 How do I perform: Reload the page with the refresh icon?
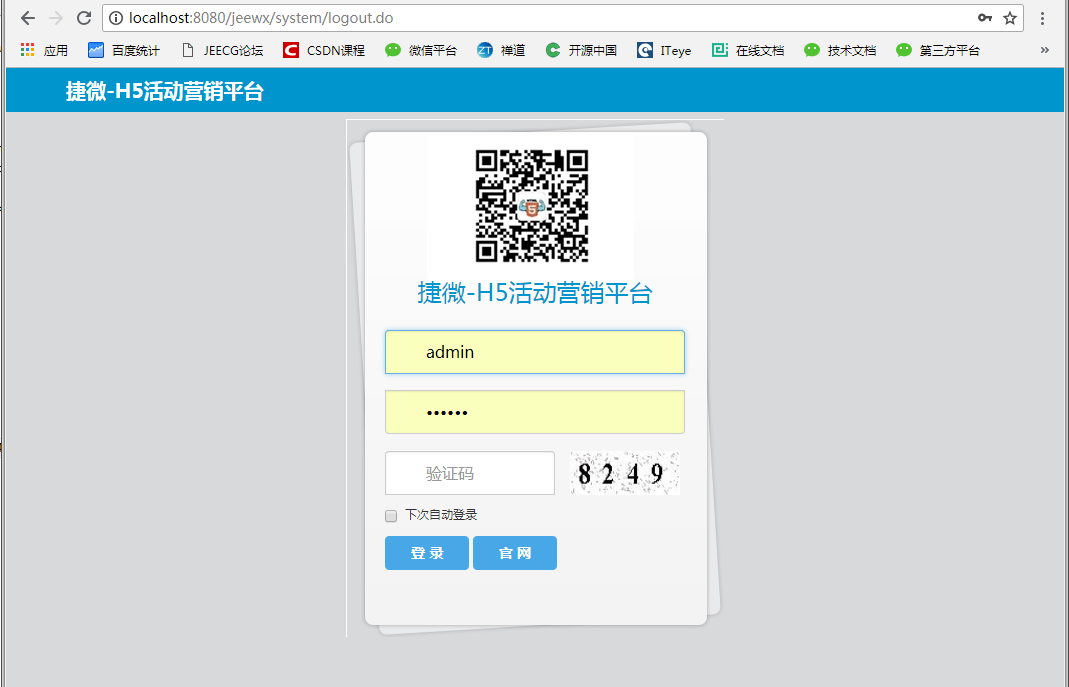[84, 18]
